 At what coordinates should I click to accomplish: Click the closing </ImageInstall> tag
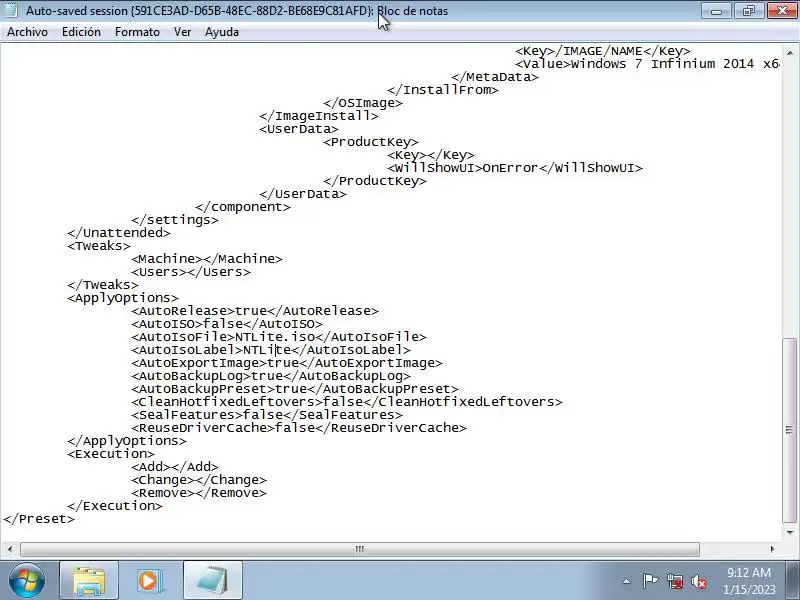[x=318, y=116]
